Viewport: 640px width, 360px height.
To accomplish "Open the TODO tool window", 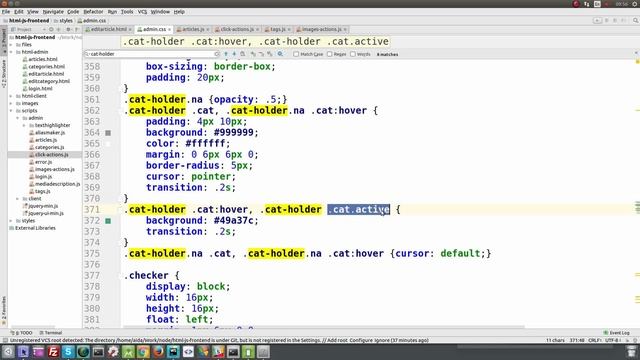I will [23, 333].
